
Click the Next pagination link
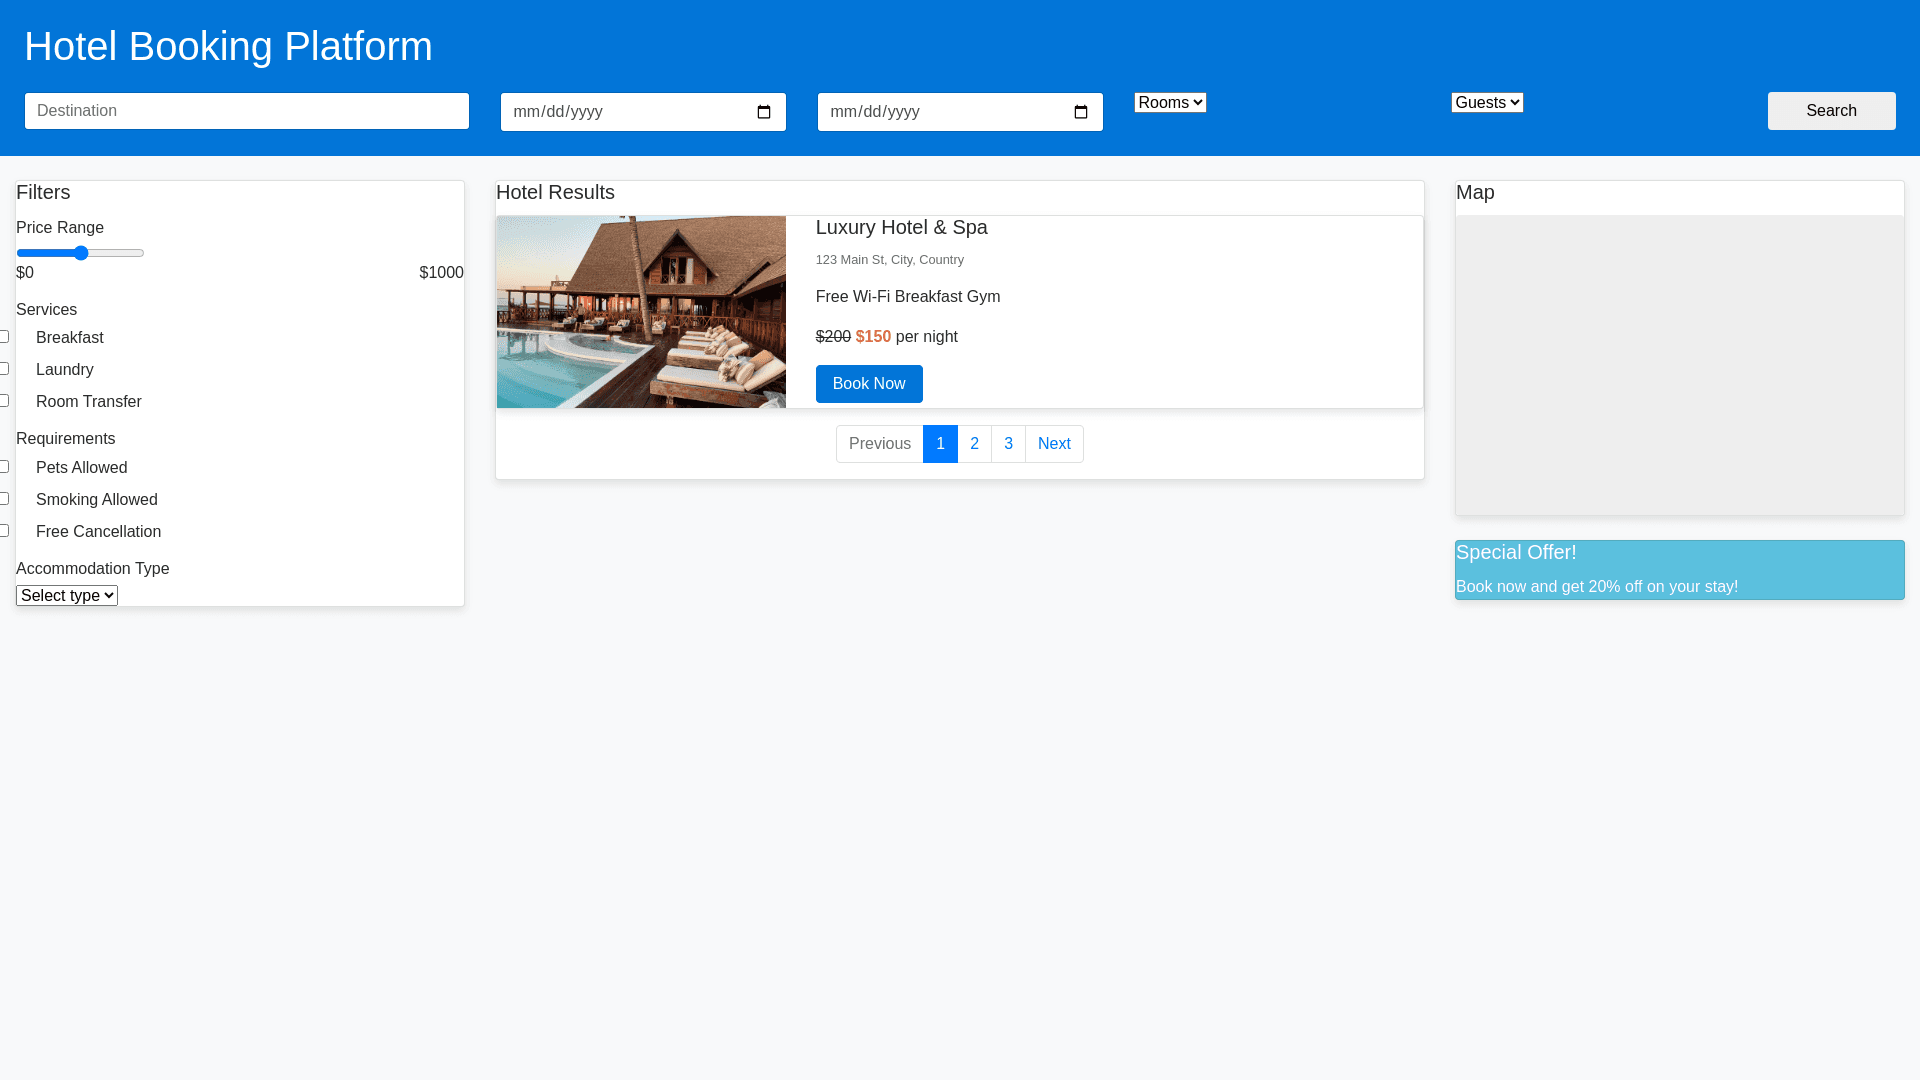[x=1054, y=444]
